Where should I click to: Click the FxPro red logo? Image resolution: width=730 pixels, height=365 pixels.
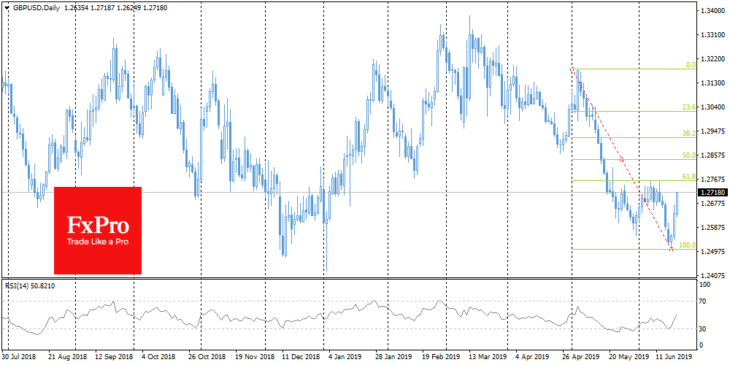tap(98, 230)
